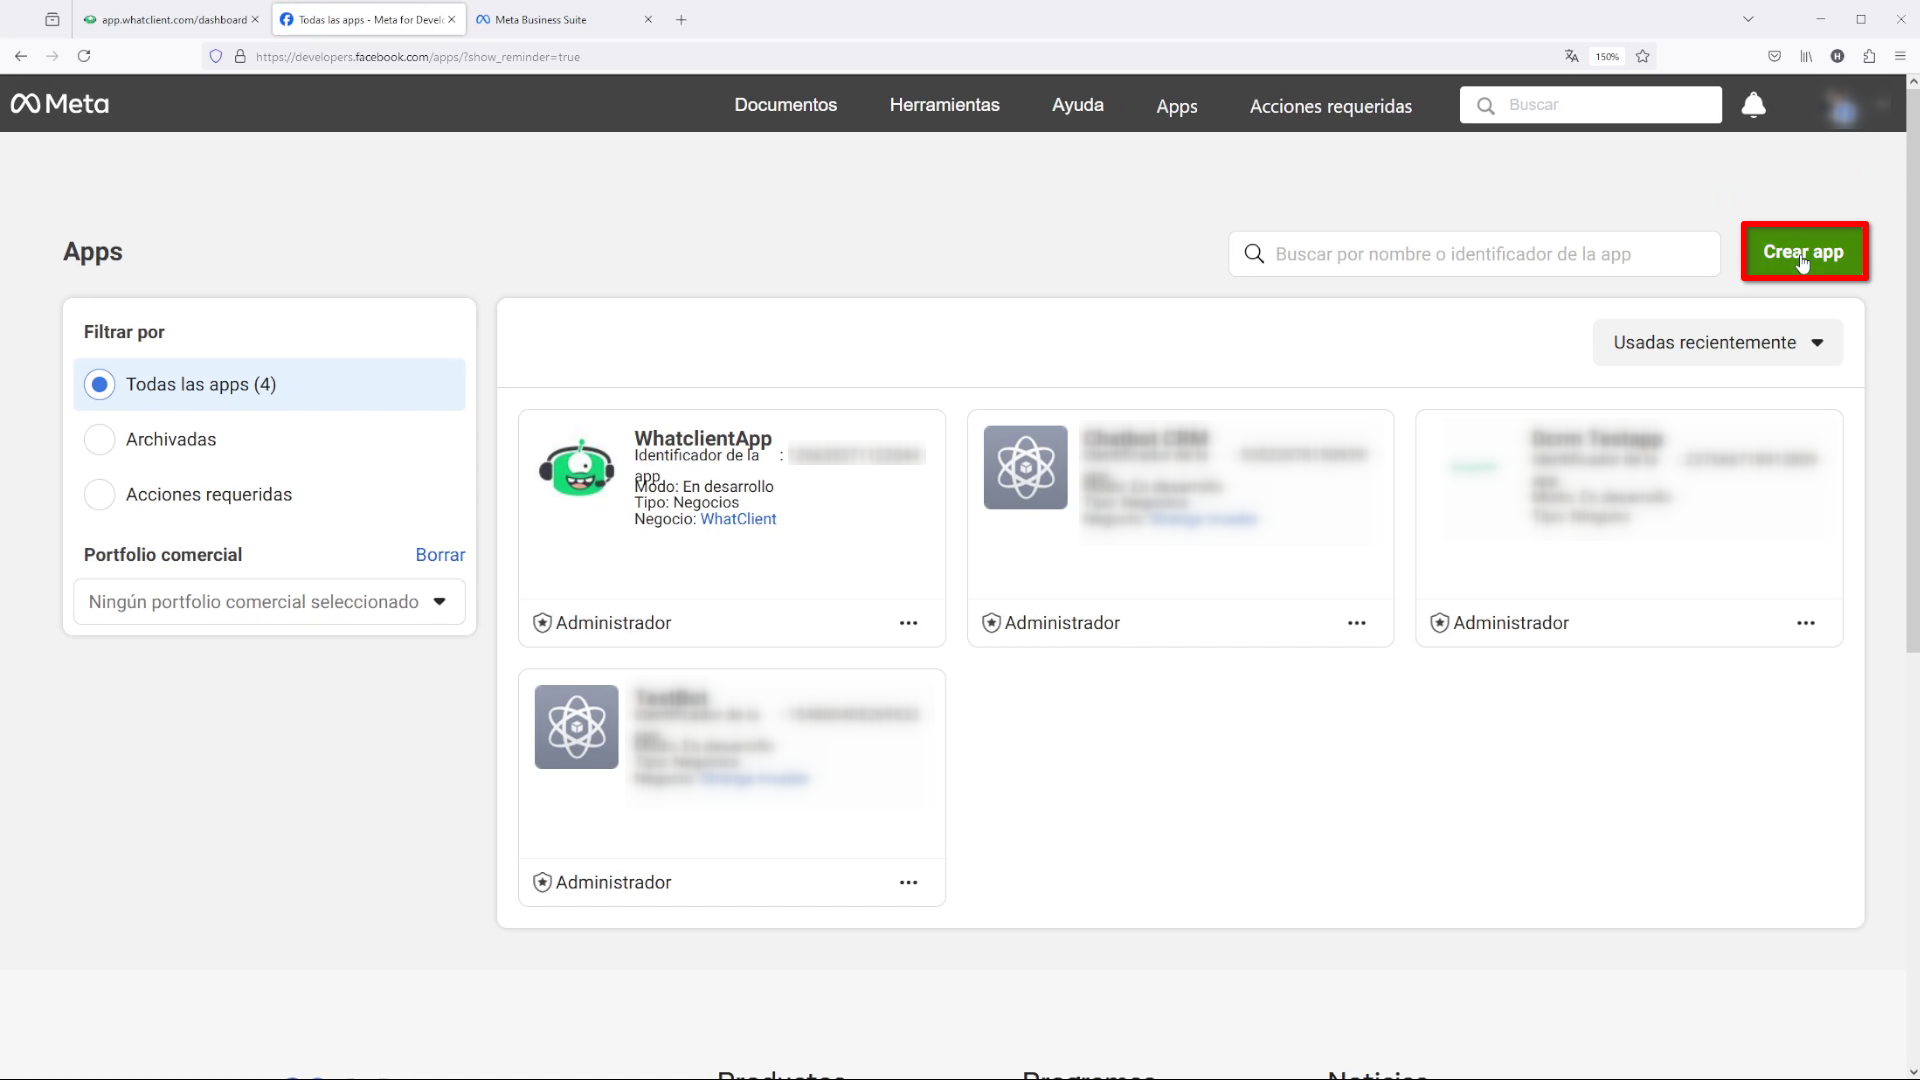Open the three-dot menu on the second app card
The height and width of the screenshot is (1080, 1920).
coord(1356,623)
